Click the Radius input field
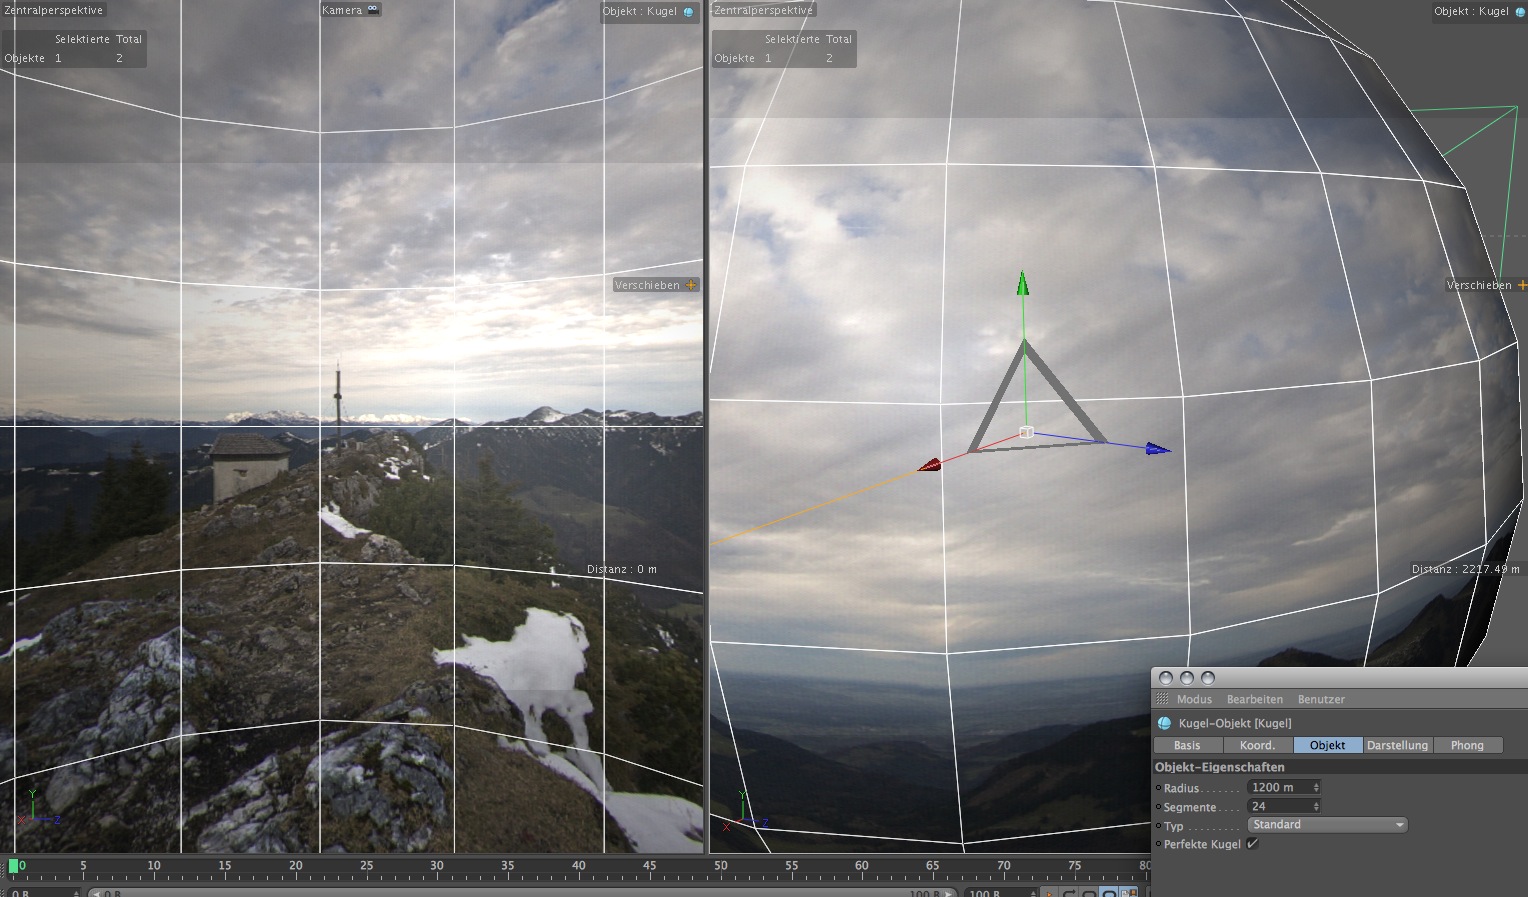 (1278, 788)
